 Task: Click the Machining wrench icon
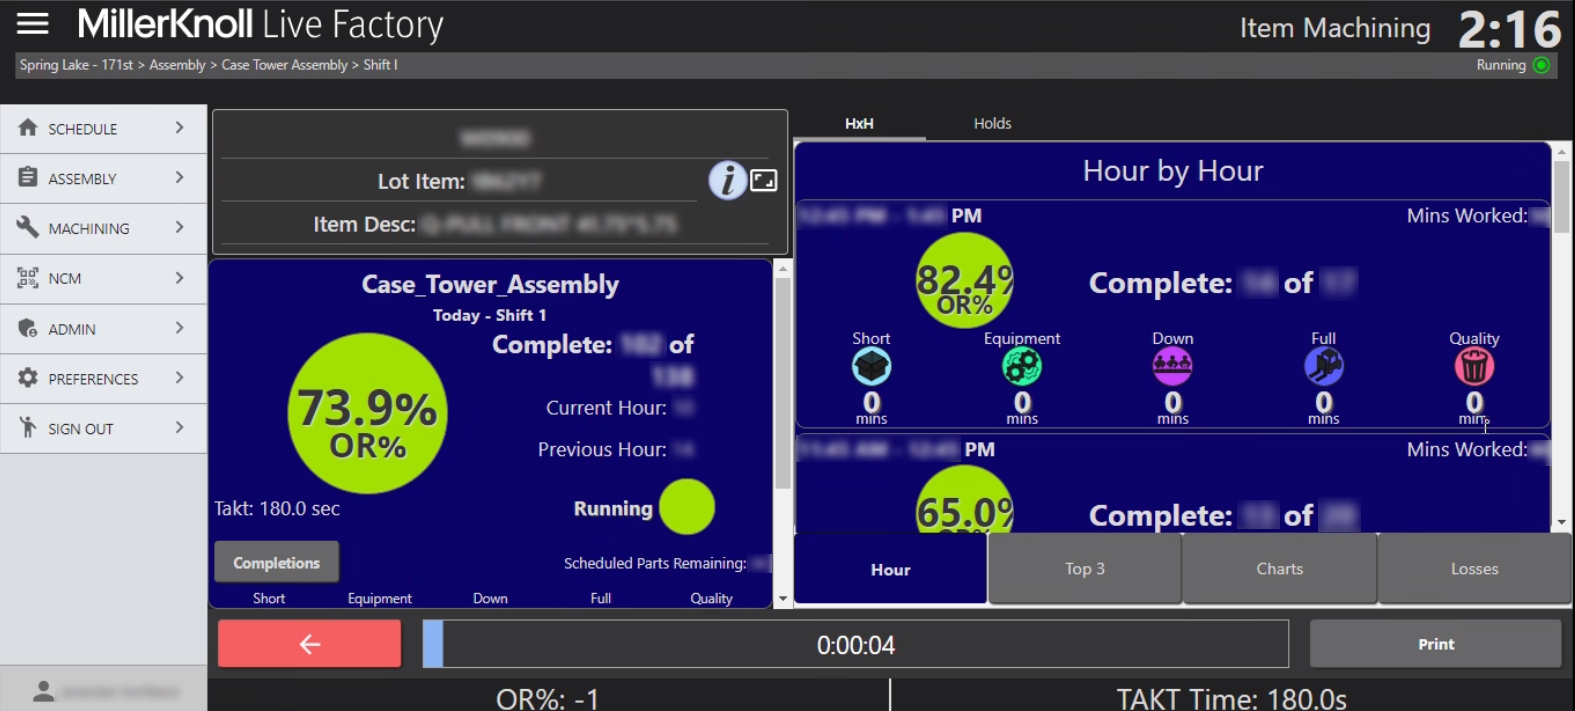[x=28, y=227]
